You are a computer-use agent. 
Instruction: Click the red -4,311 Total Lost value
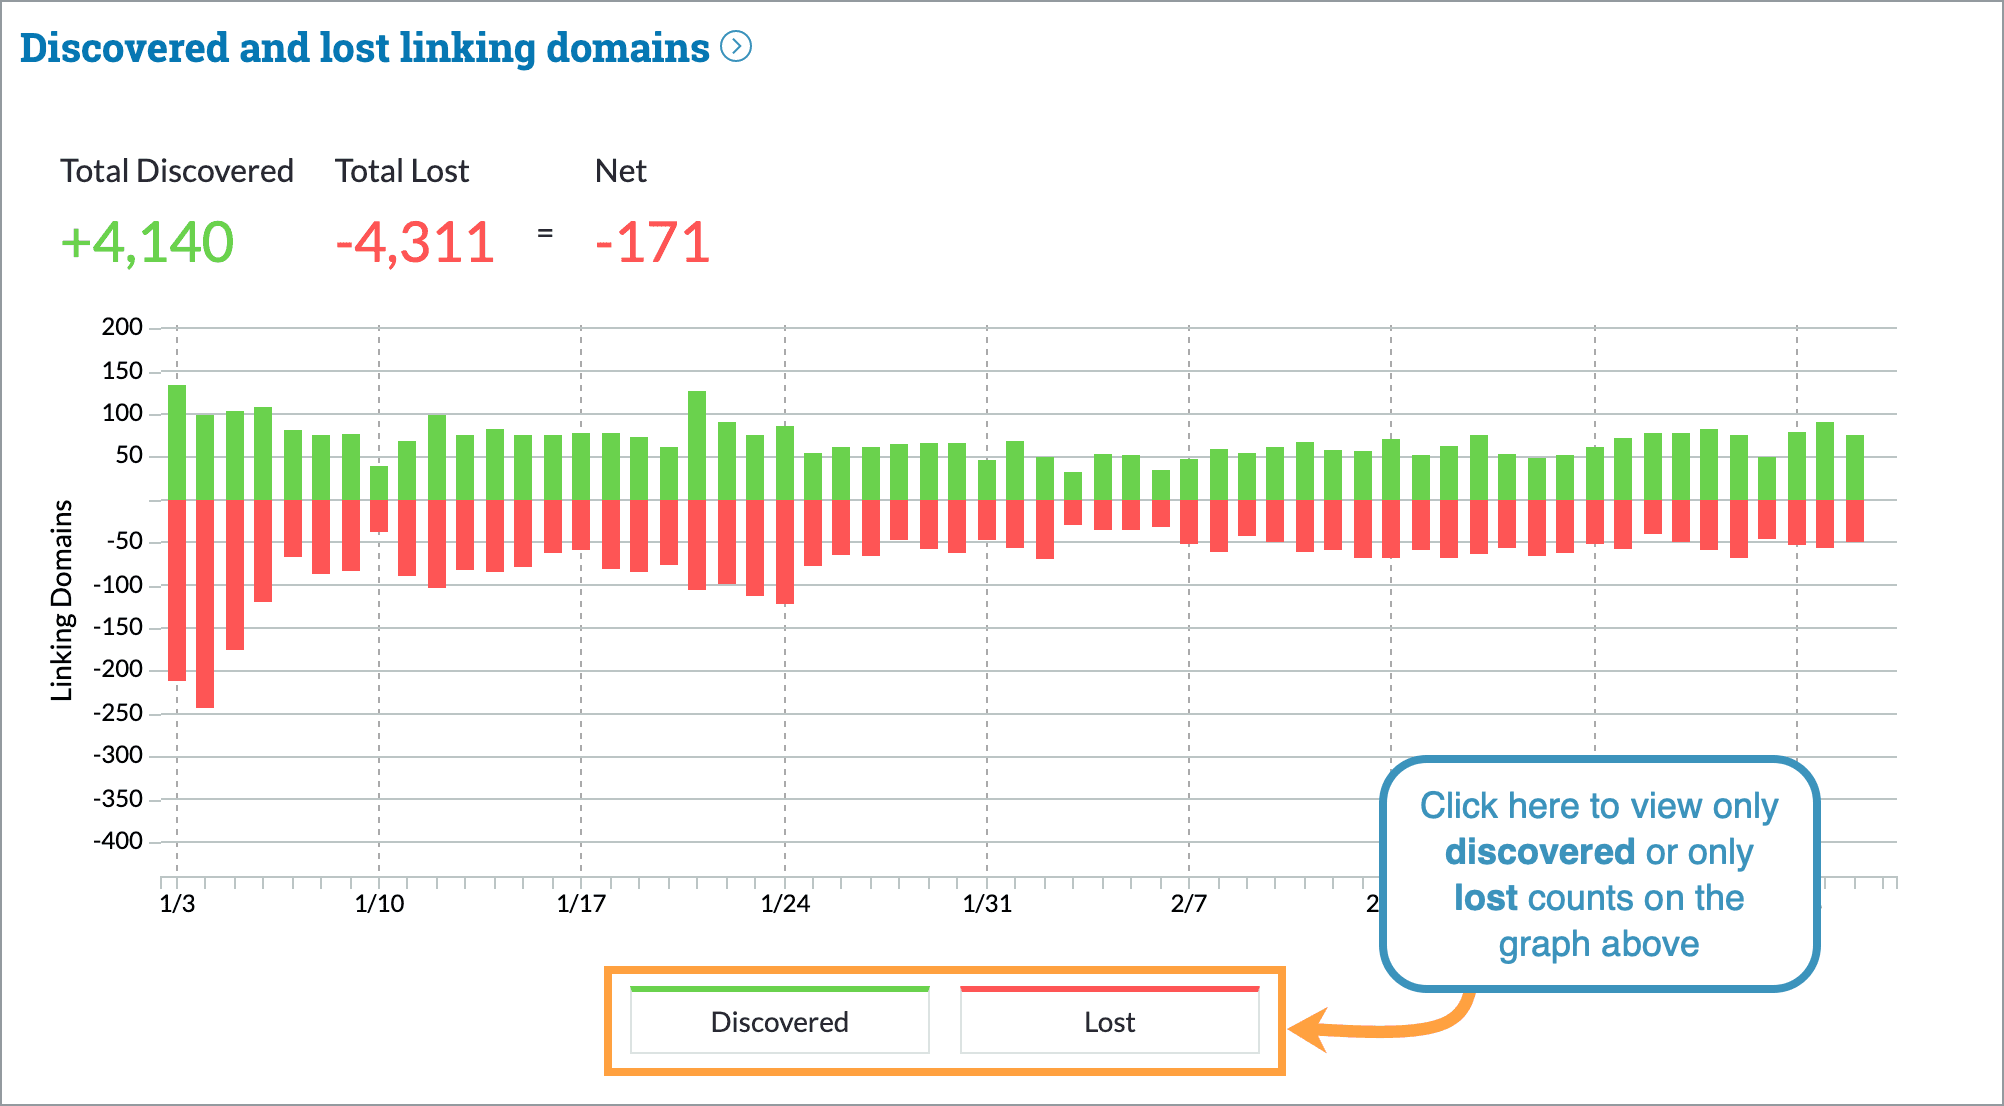[415, 240]
